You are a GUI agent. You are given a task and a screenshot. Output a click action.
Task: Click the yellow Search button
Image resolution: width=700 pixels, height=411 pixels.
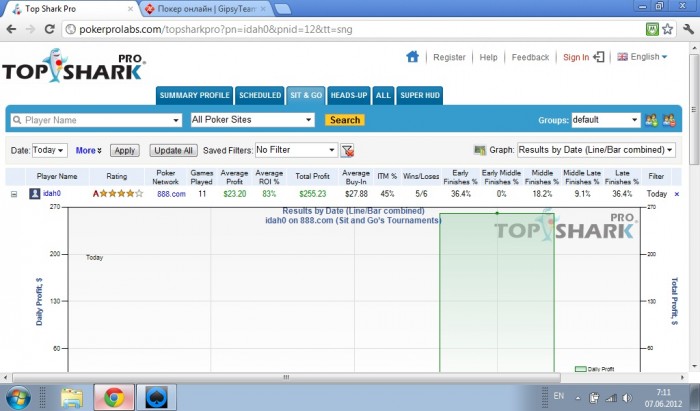[345, 120]
